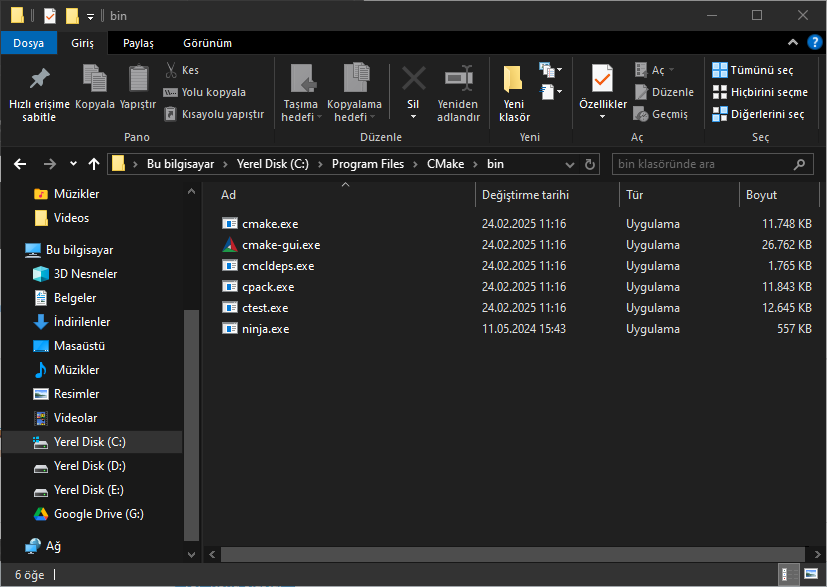Viewport: 827px width, 587px height.
Task: Switch to details view icon in status bar
Action: point(787,574)
